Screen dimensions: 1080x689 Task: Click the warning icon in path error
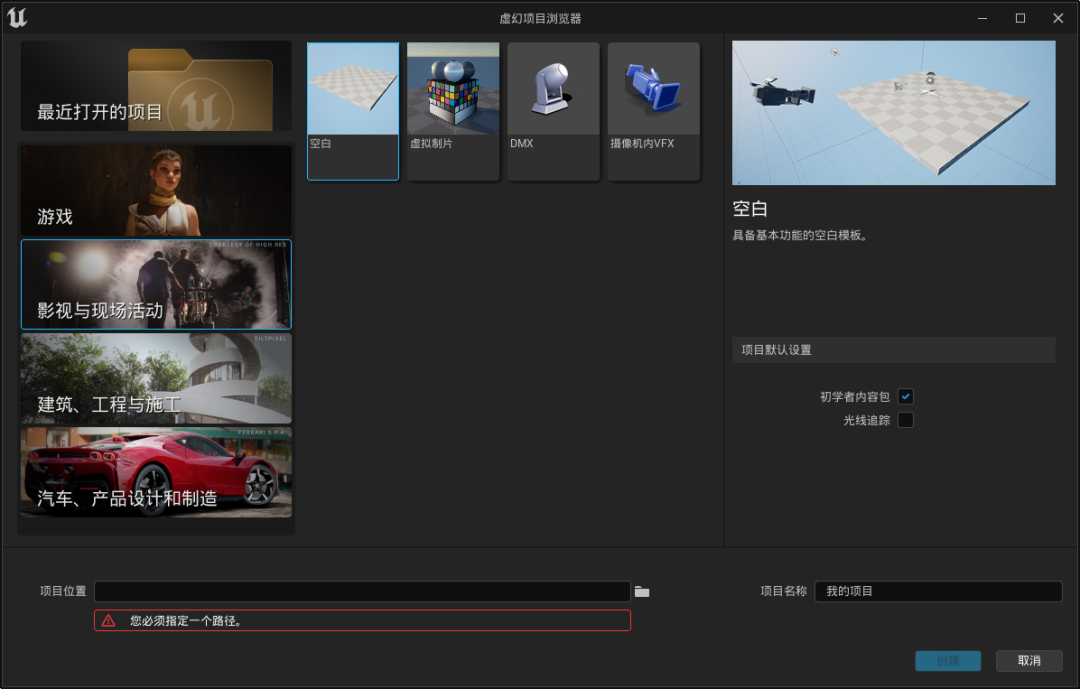tap(109, 621)
